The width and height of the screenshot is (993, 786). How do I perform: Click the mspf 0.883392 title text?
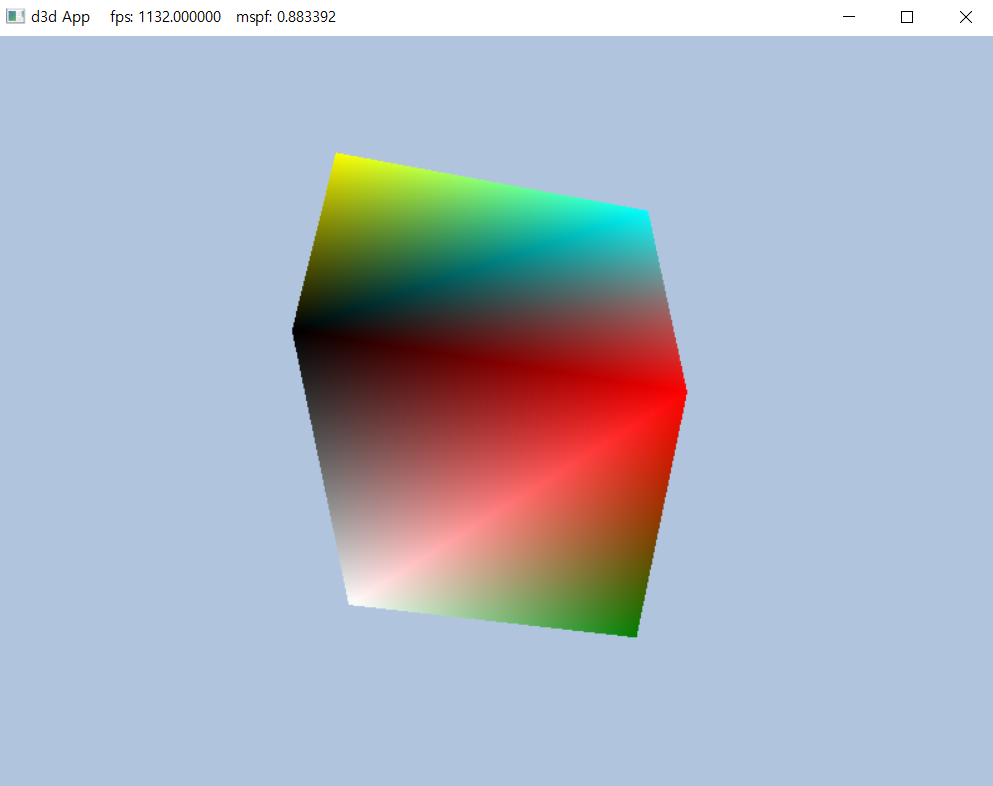(x=286, y=17)
